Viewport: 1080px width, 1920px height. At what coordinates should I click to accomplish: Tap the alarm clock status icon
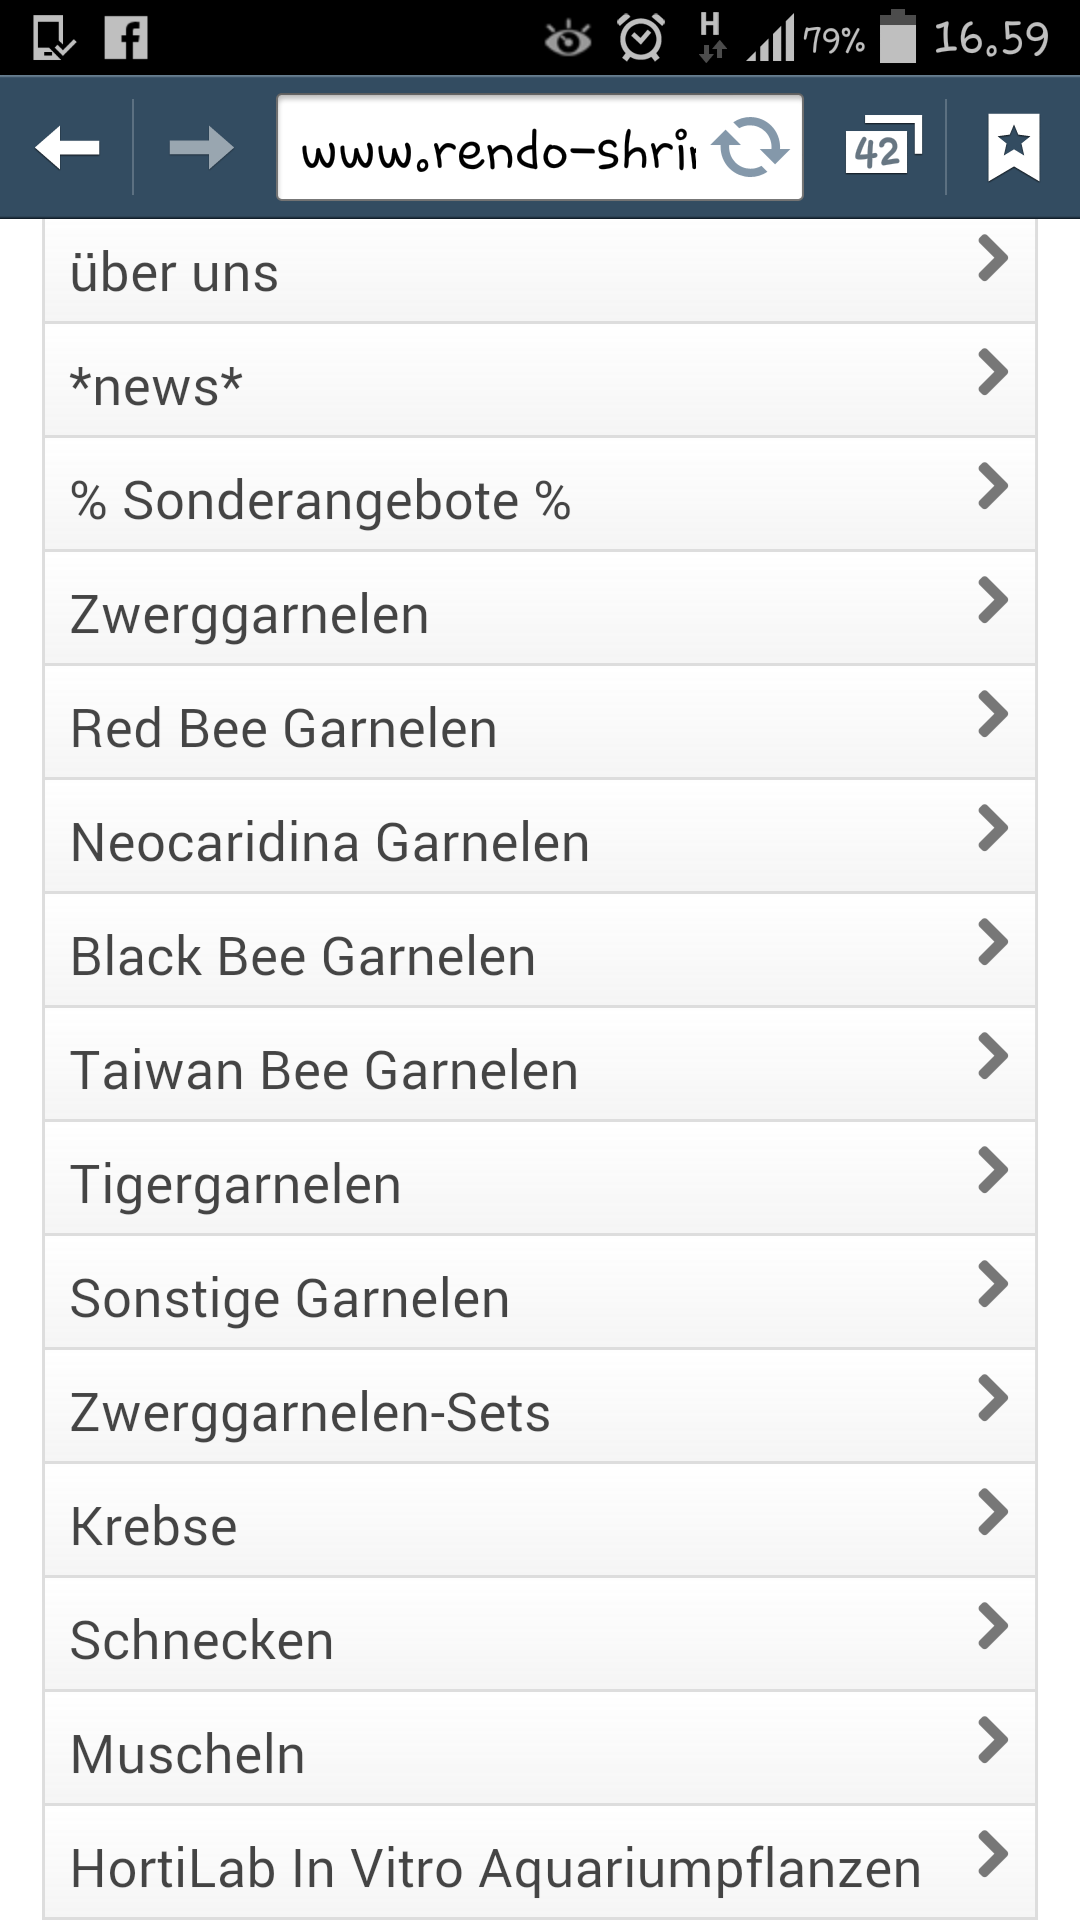(x=640, y=38)
